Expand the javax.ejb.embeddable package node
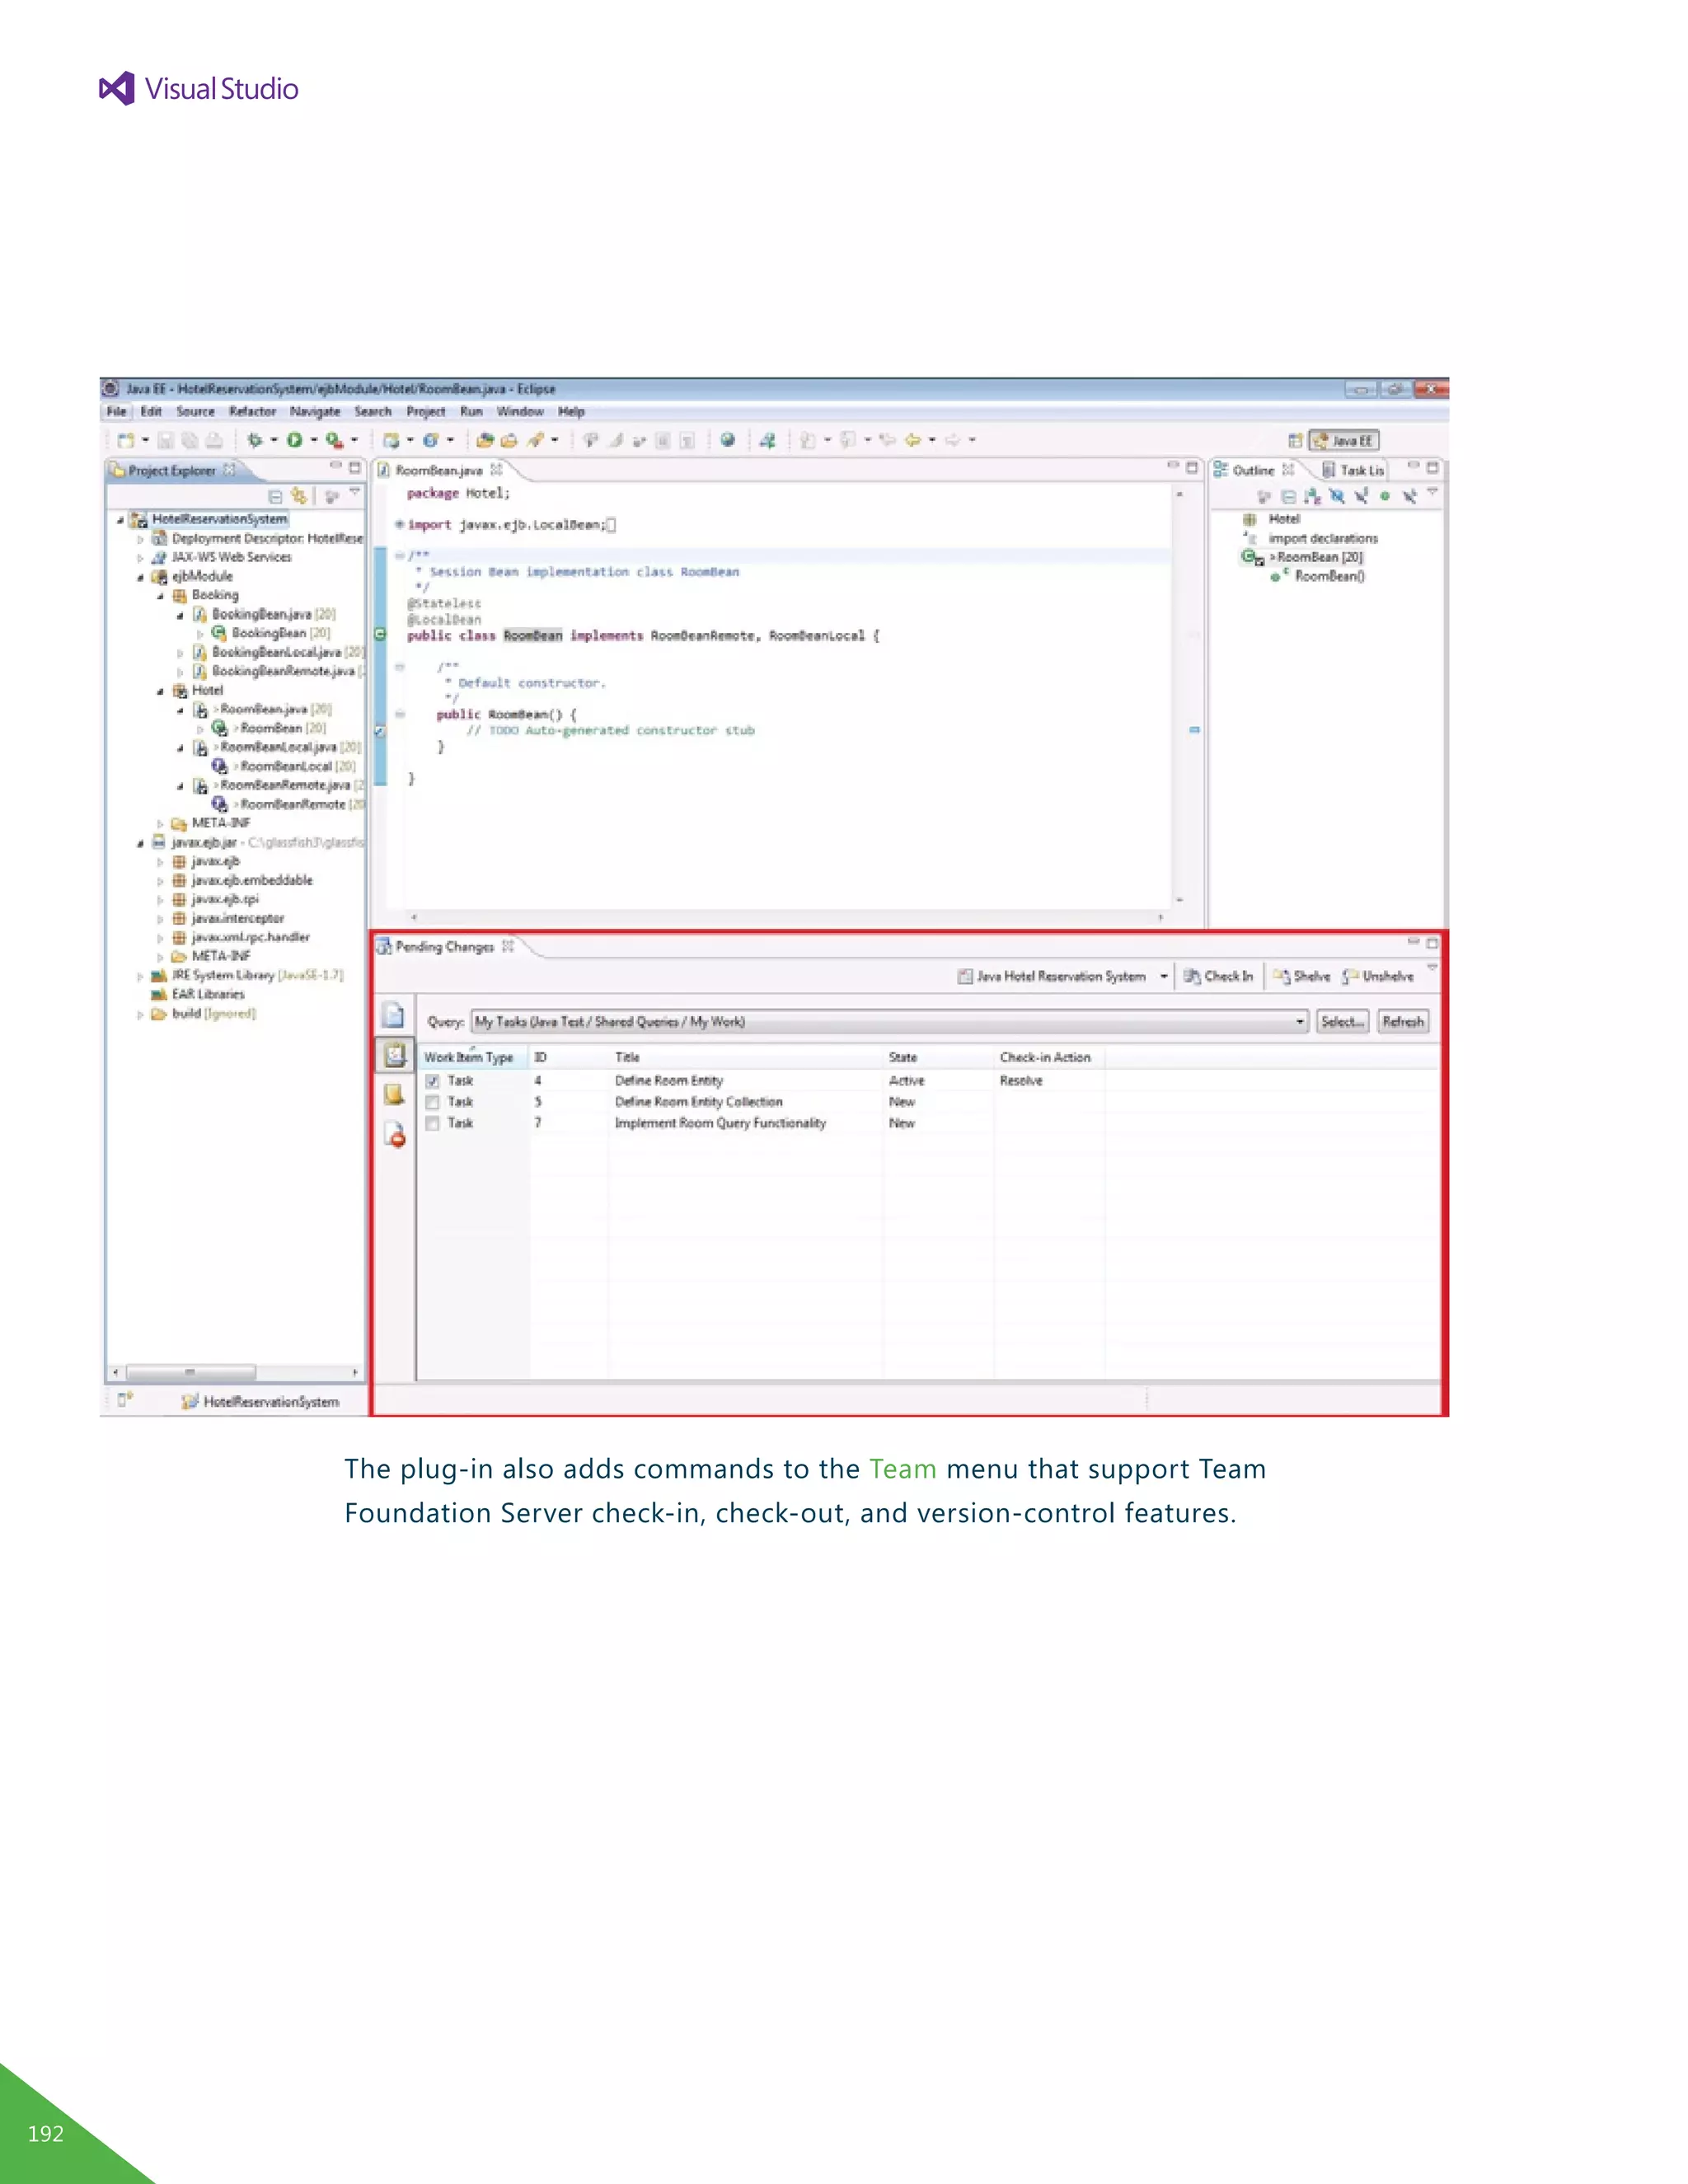 point(160,881)
